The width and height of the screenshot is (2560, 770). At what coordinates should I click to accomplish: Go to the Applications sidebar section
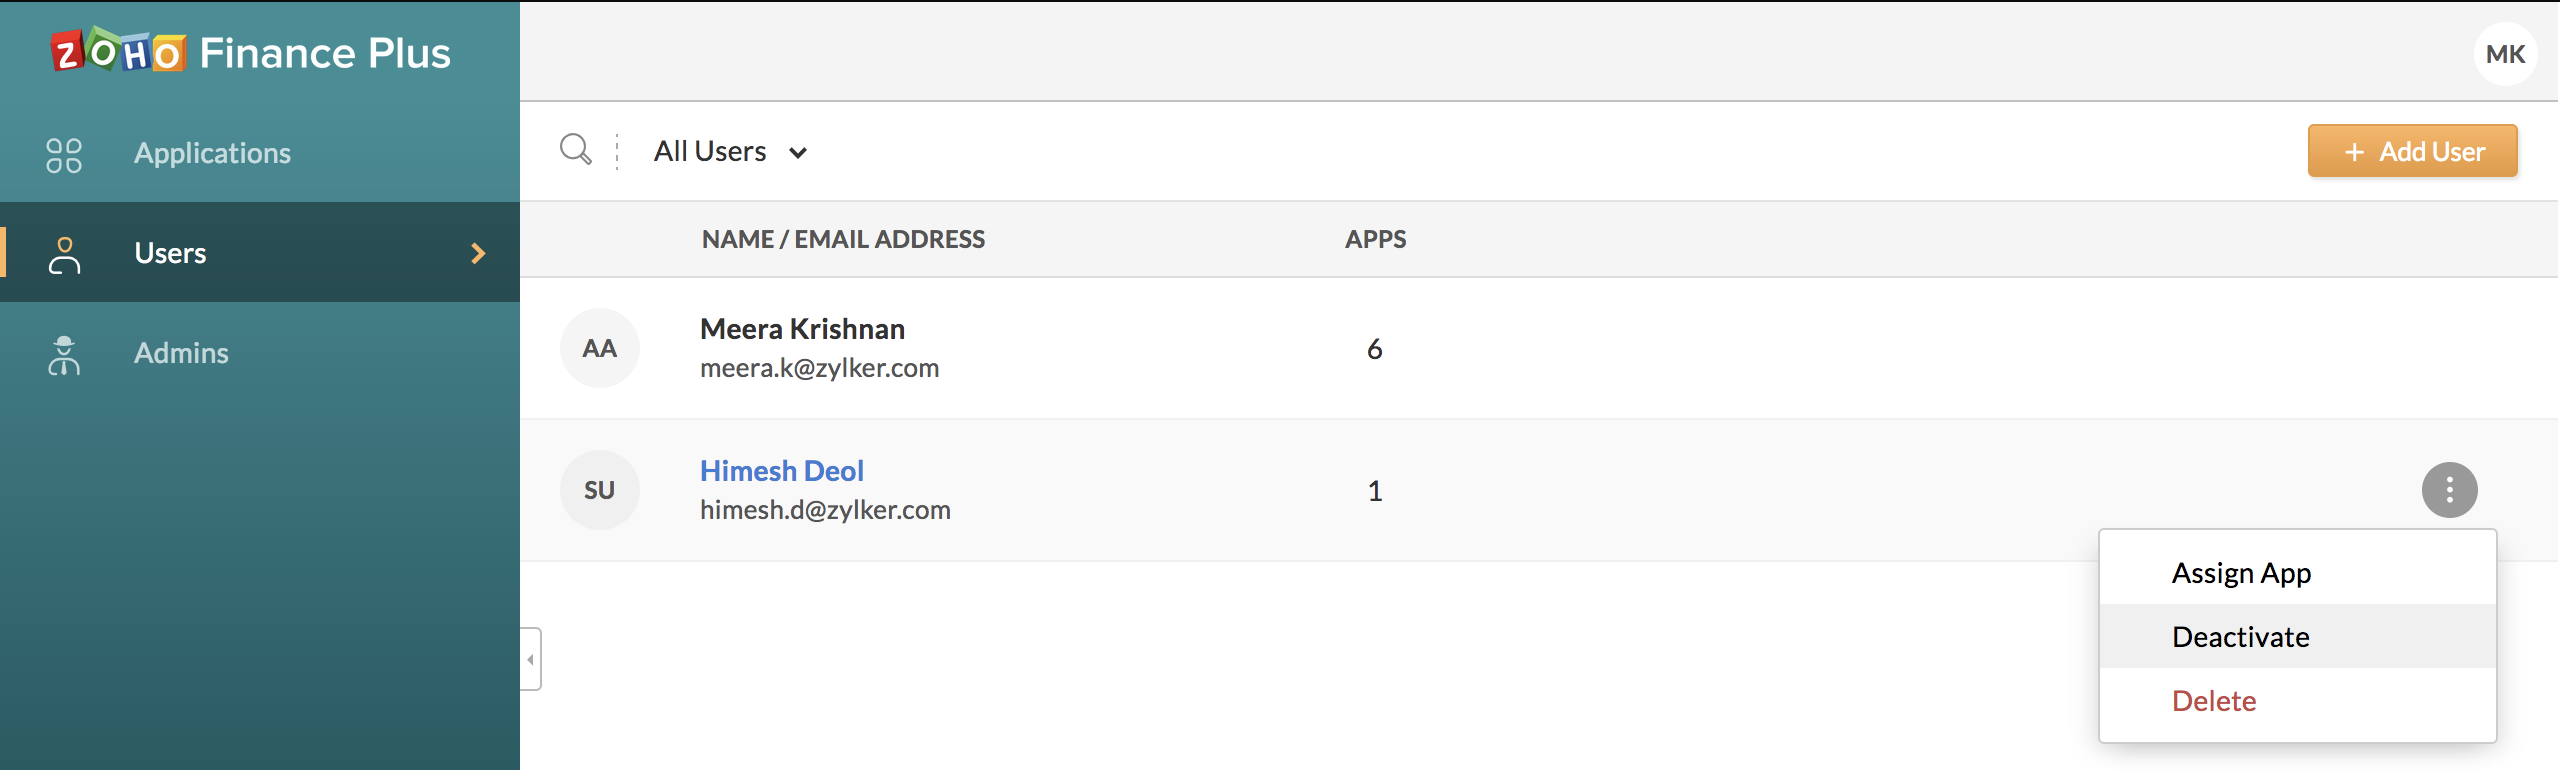pyautogui.click(x=212, y=153)
